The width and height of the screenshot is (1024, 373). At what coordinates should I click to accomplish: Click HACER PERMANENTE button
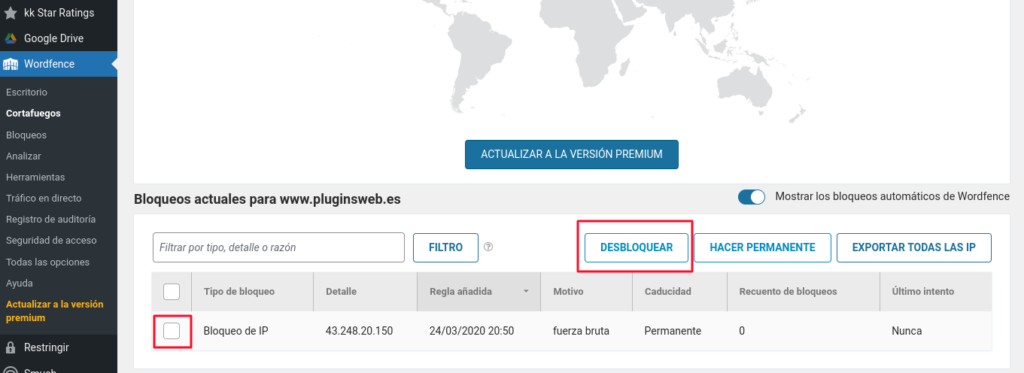(762, 248)
